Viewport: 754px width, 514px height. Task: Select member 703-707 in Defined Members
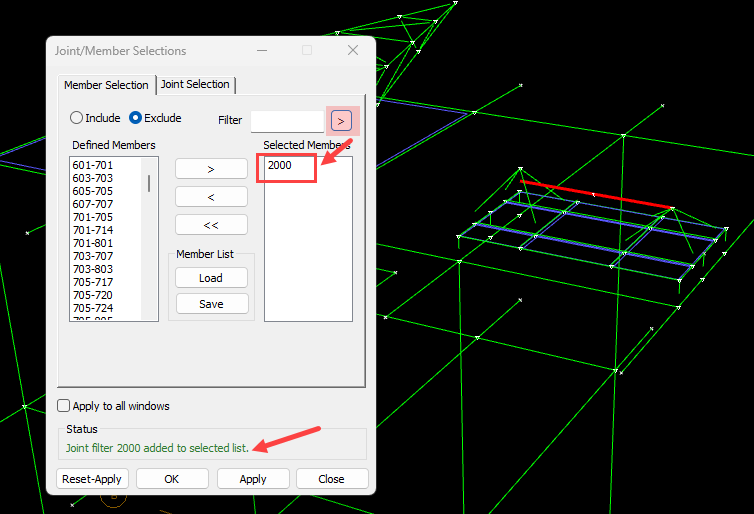pos(93,256)
